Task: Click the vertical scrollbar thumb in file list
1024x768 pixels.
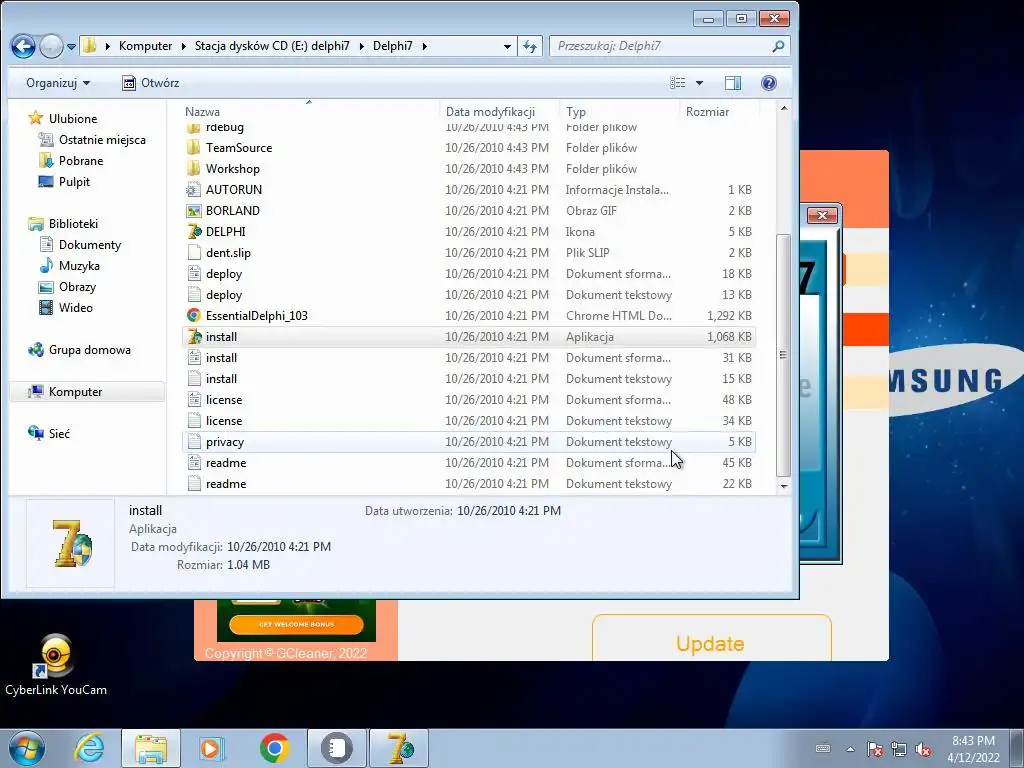Action: point(784,356)
